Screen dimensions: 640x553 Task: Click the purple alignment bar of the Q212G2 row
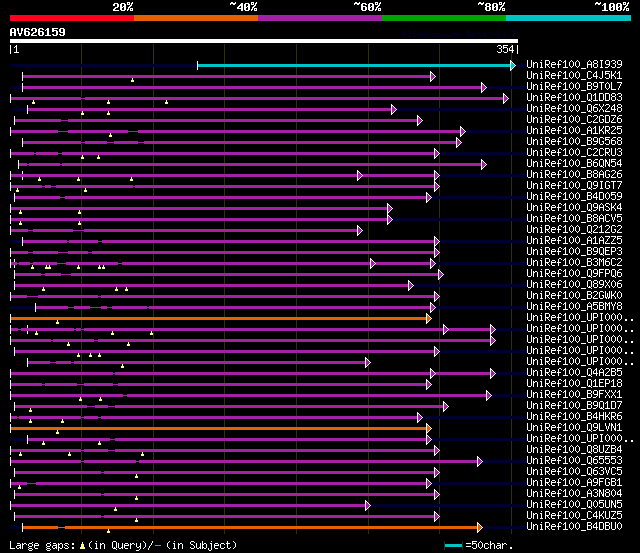tap(184, 231)
